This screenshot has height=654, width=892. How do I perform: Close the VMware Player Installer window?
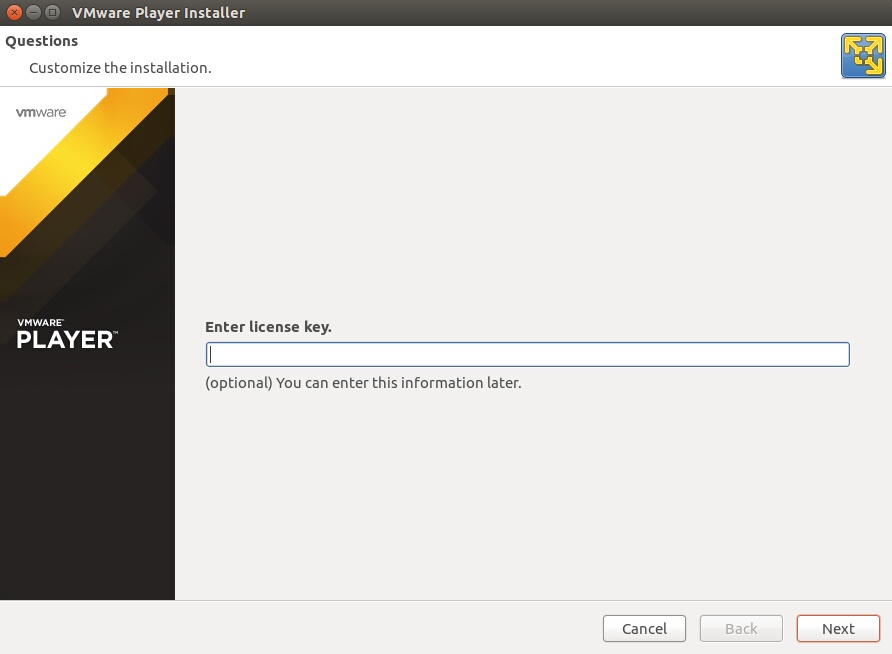pyautogui.click(x=15, y=12)
